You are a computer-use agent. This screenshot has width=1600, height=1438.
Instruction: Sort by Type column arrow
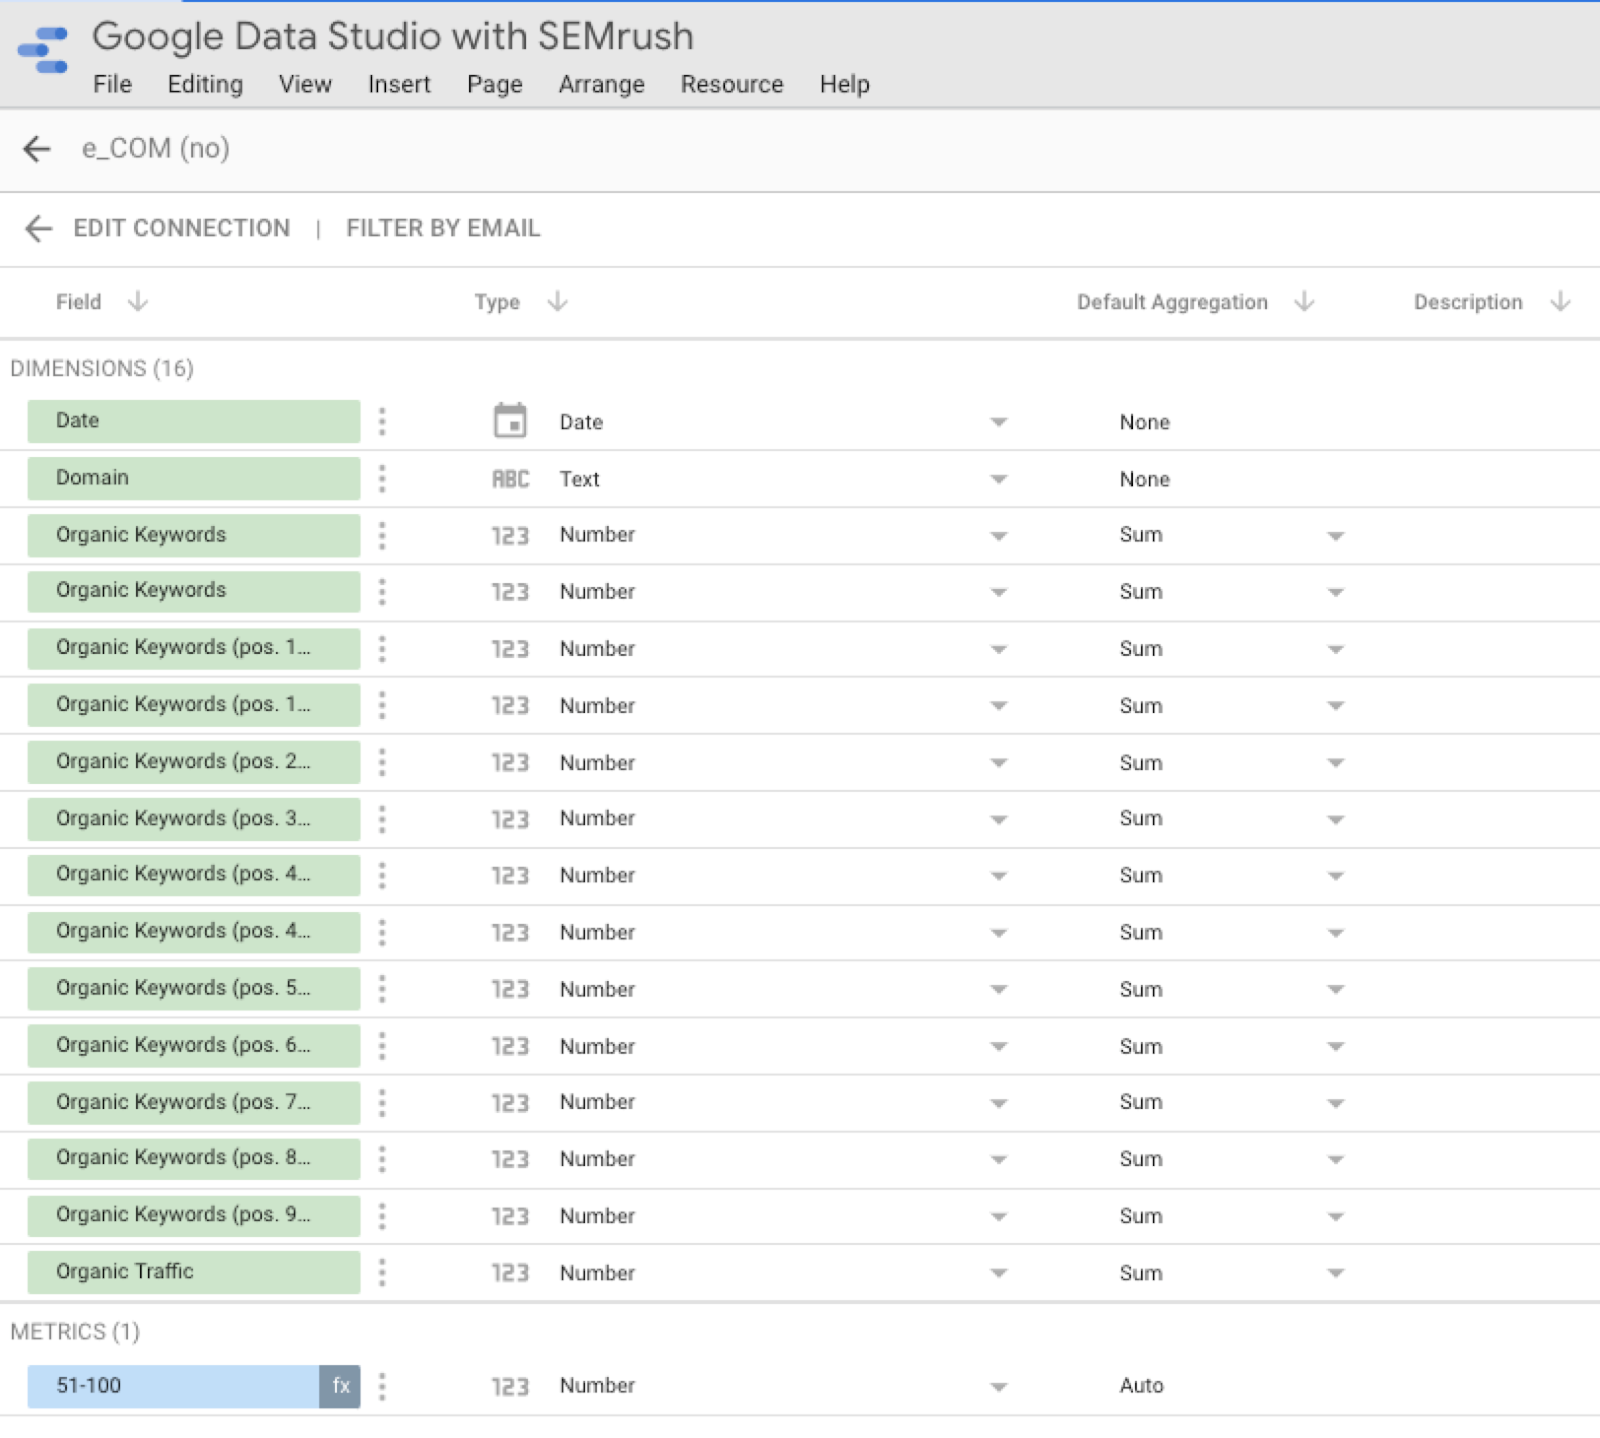[558, 301]
